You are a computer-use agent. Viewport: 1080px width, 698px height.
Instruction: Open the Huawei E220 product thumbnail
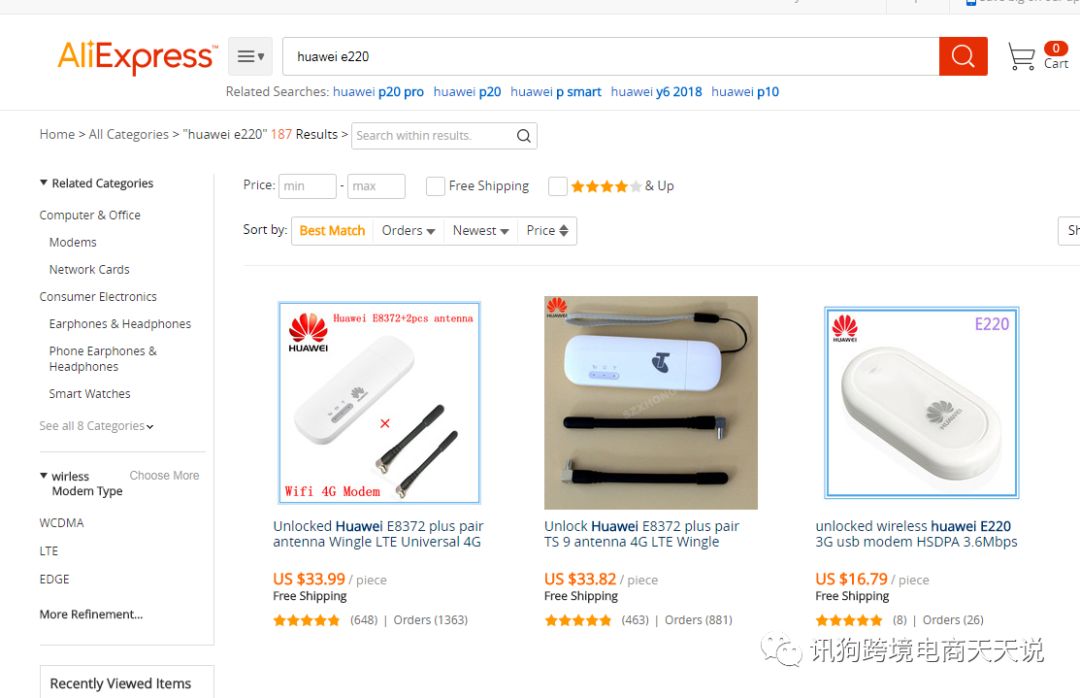point(922,402)
